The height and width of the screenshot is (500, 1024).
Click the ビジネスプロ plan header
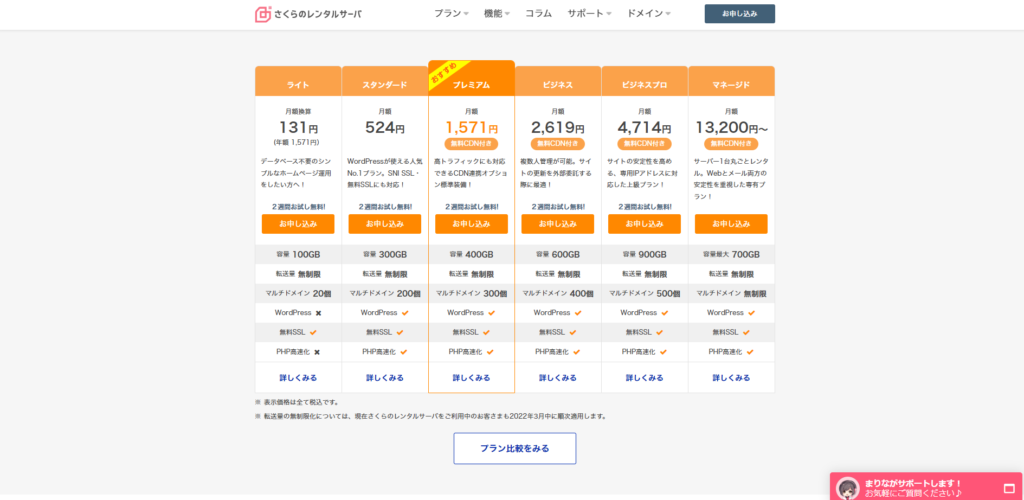click(x=645, y=81)
